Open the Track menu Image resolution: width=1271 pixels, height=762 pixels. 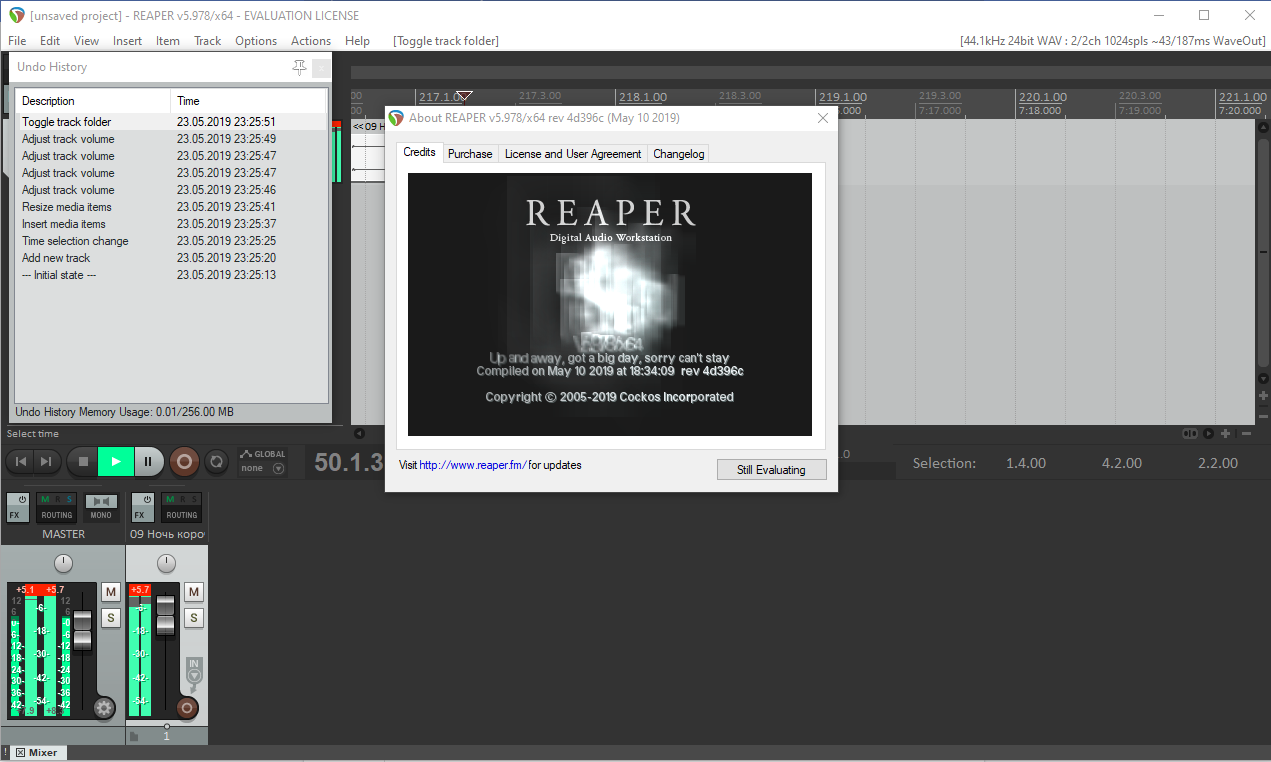tap(208, 41)
